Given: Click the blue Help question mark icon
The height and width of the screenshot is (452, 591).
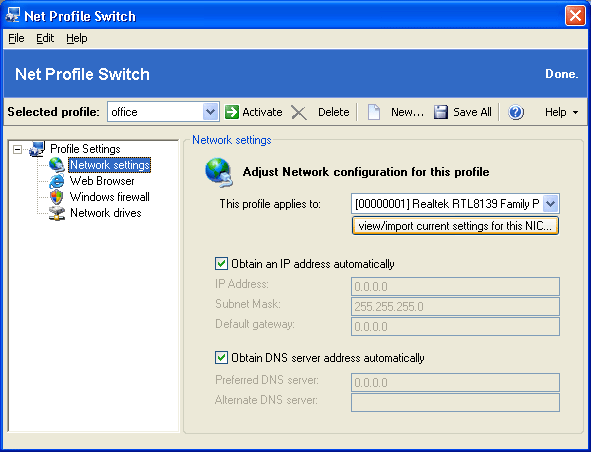Looking at the screenshot, I should (x=516, y=112).
